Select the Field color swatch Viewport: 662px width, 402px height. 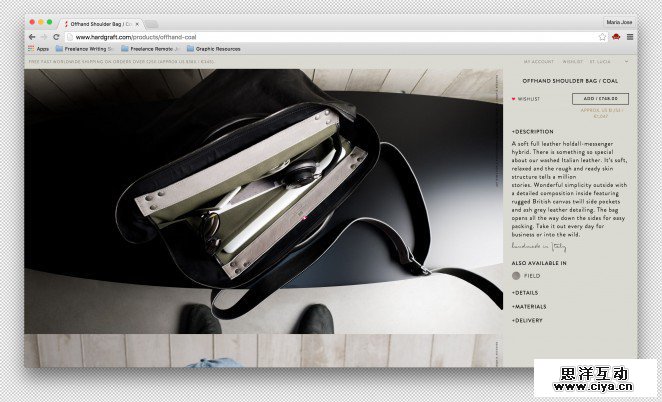pyautogui.click(x=516, y=275)
